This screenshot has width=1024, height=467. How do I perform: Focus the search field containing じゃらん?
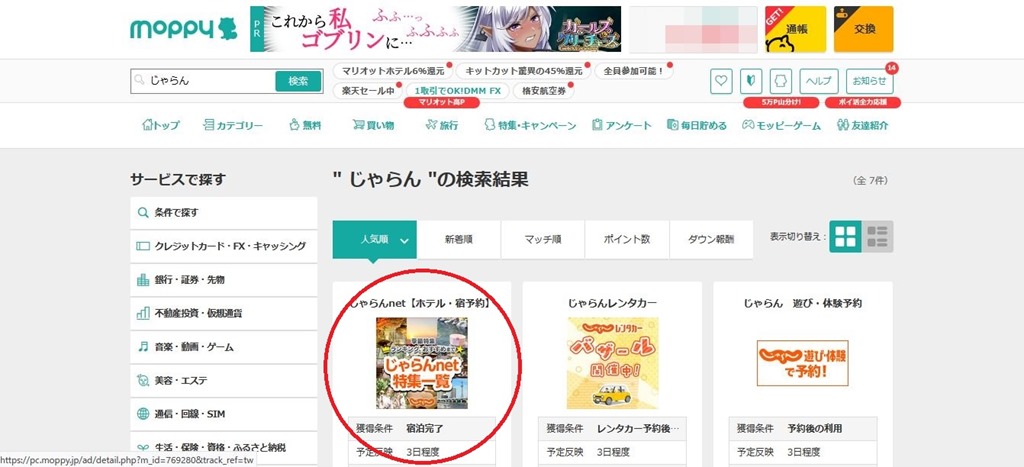click(x=202, y=81)
